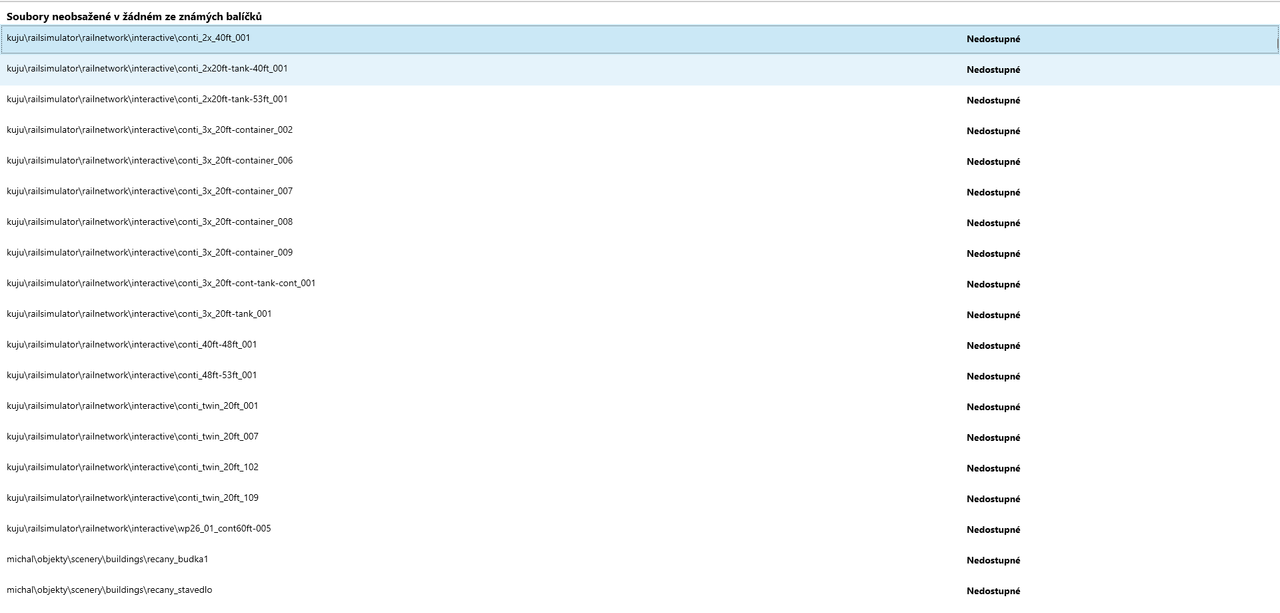Click Nedostupné status of conti_twin_20ft_007
The width and height of the screenshot is (1280, 613).
(x=993, y=438)
